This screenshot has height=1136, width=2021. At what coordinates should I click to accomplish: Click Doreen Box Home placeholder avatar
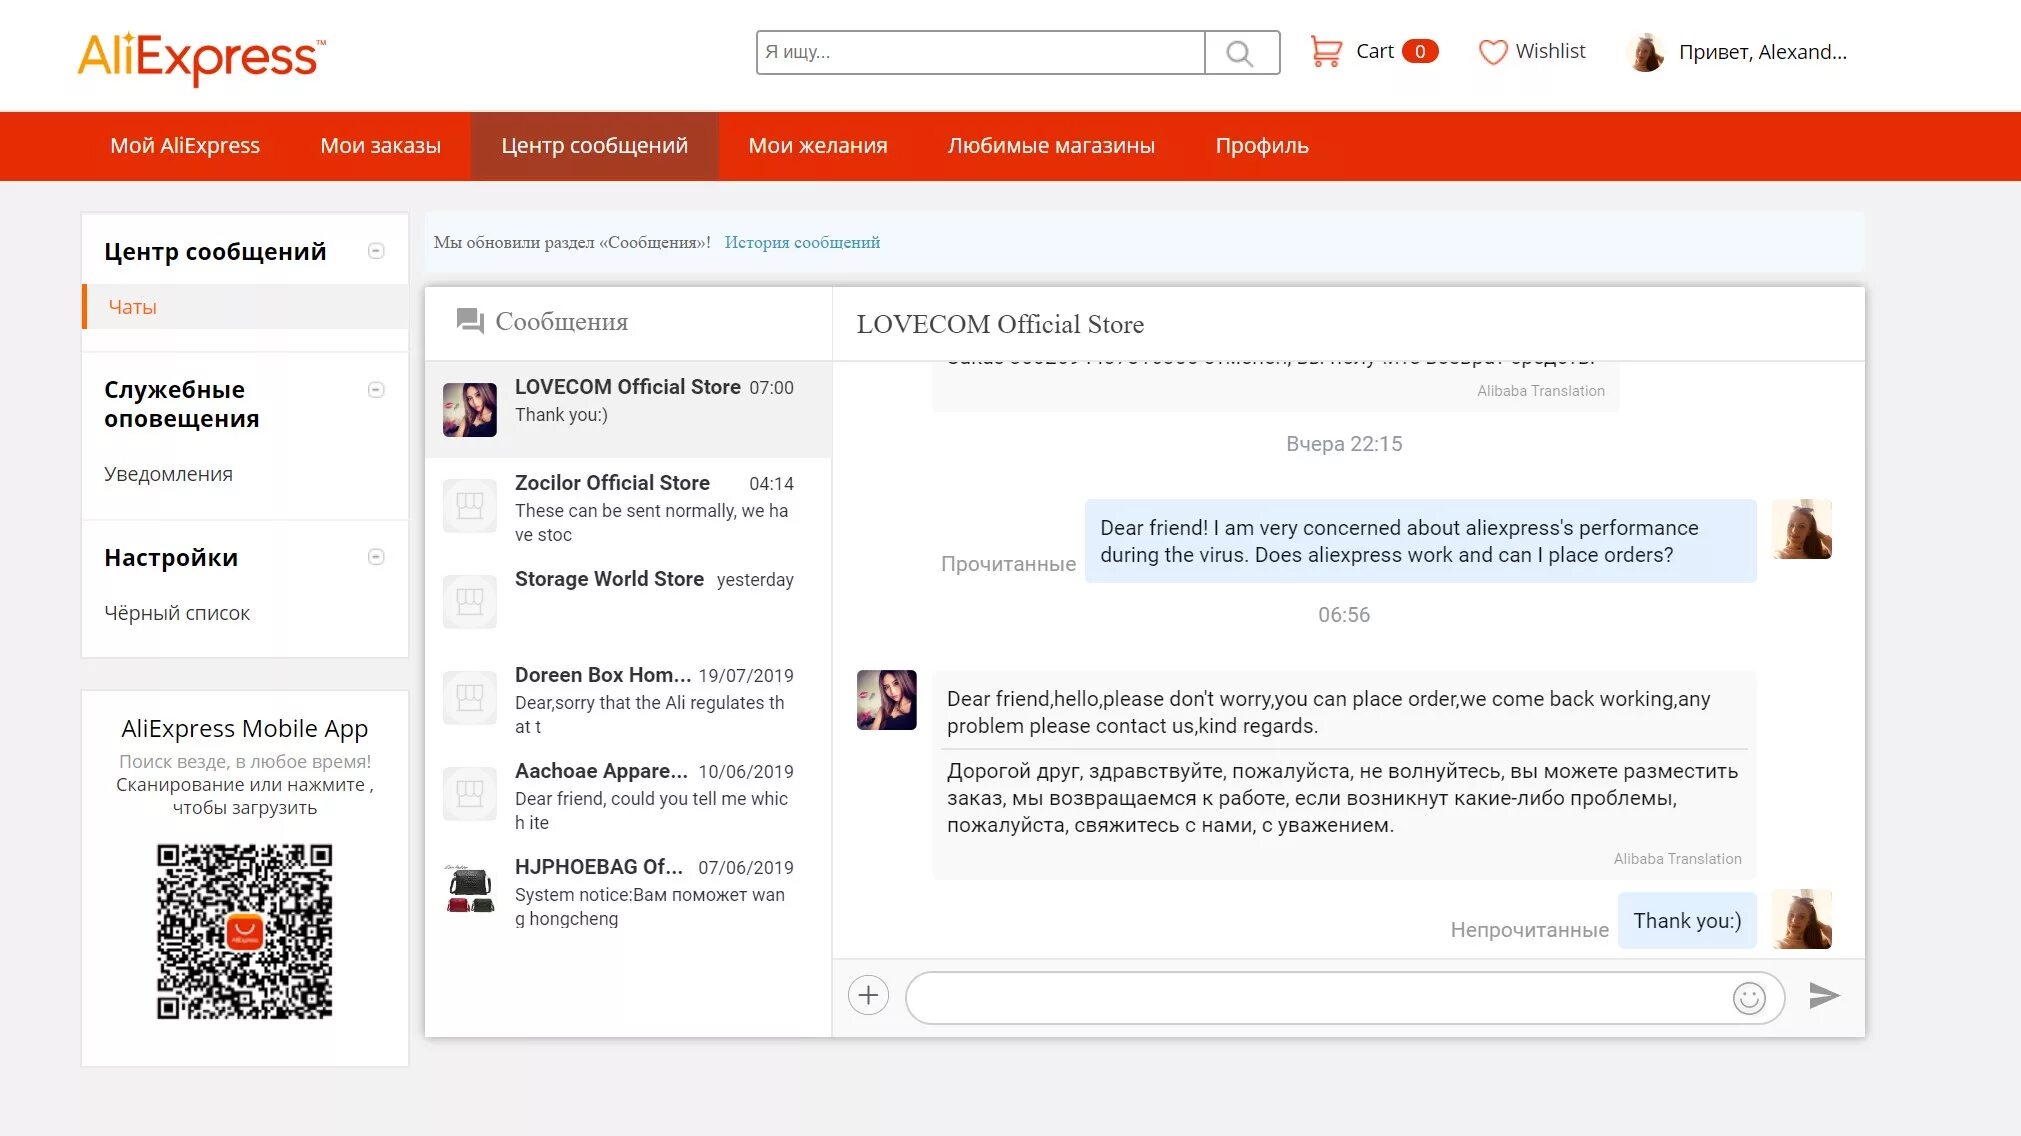[x=470, y=697]
